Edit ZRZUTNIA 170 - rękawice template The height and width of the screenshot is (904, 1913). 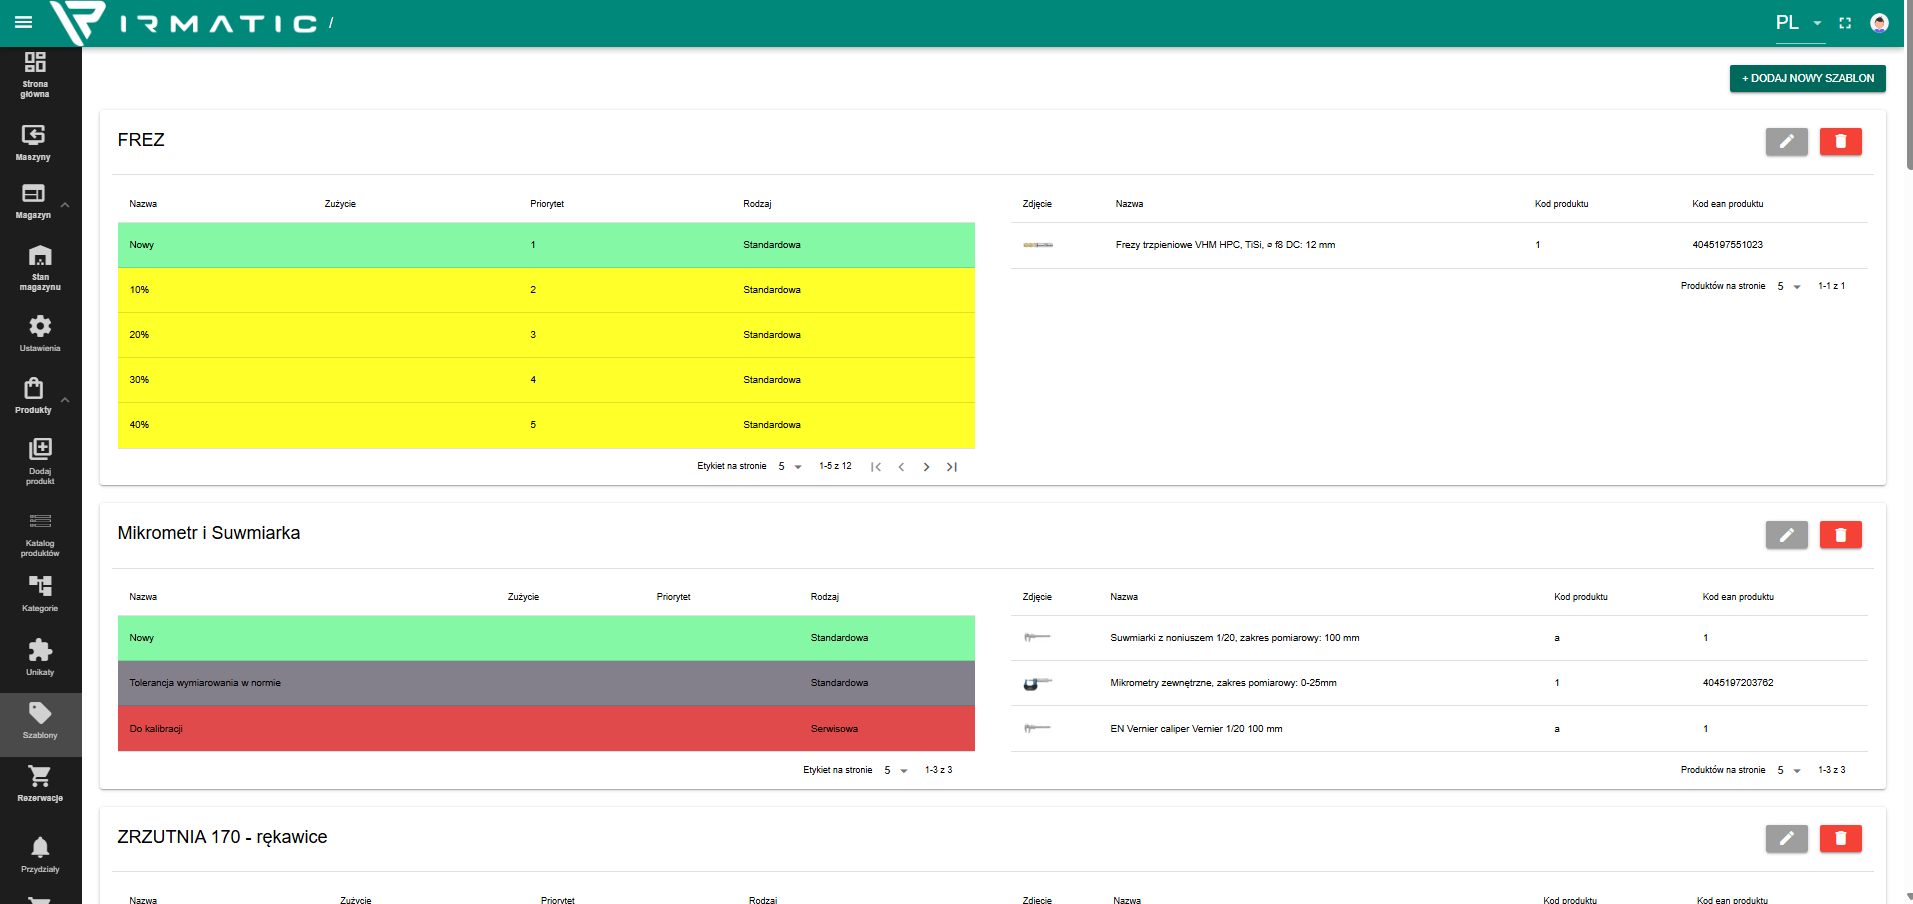(x=1786, y=839)
